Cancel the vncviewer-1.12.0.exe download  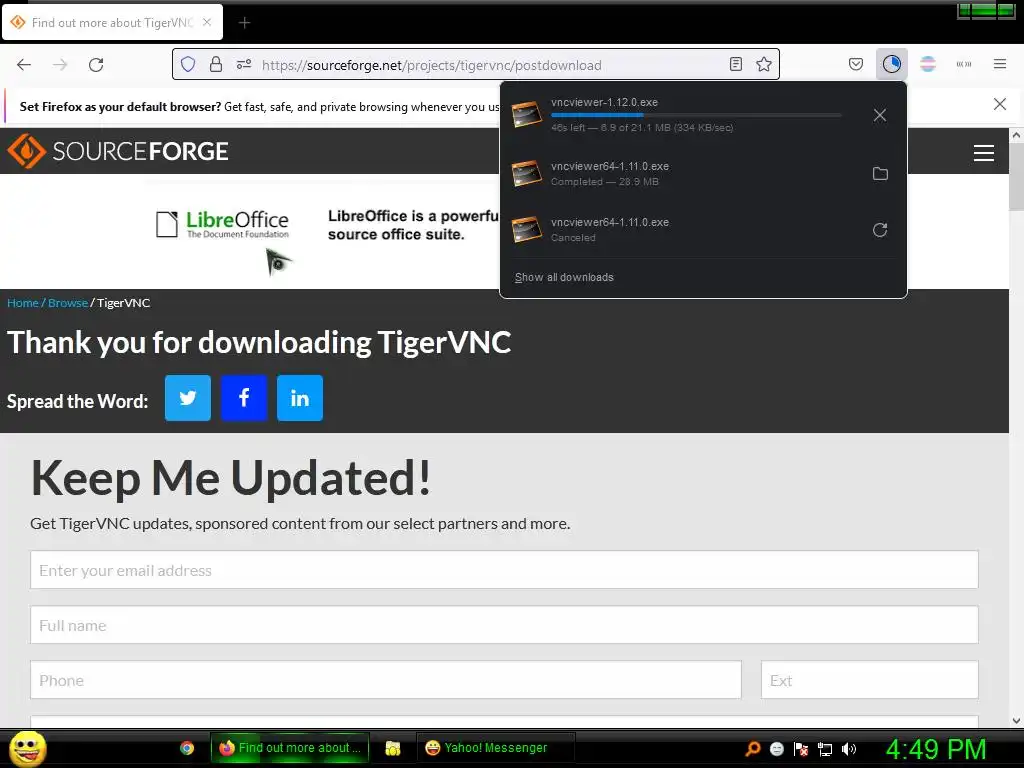880,116
